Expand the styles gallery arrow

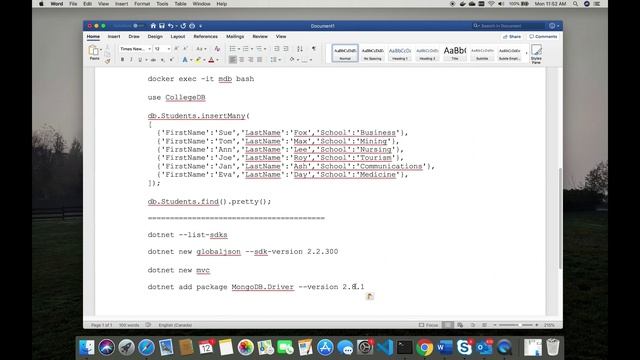[526, 53]
